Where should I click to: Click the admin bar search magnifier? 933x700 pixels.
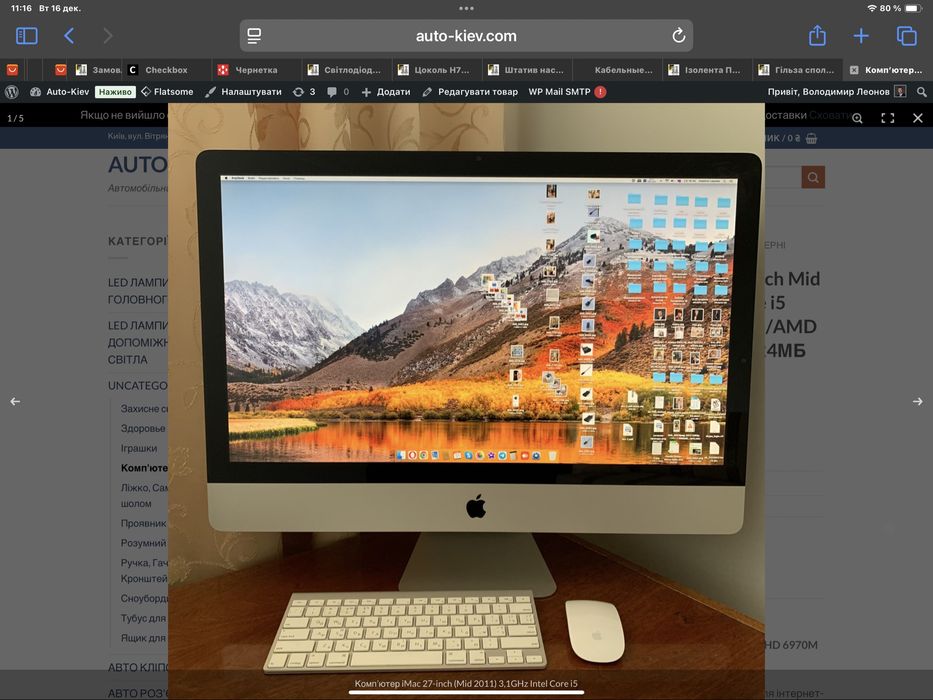[x=922, y=92]
